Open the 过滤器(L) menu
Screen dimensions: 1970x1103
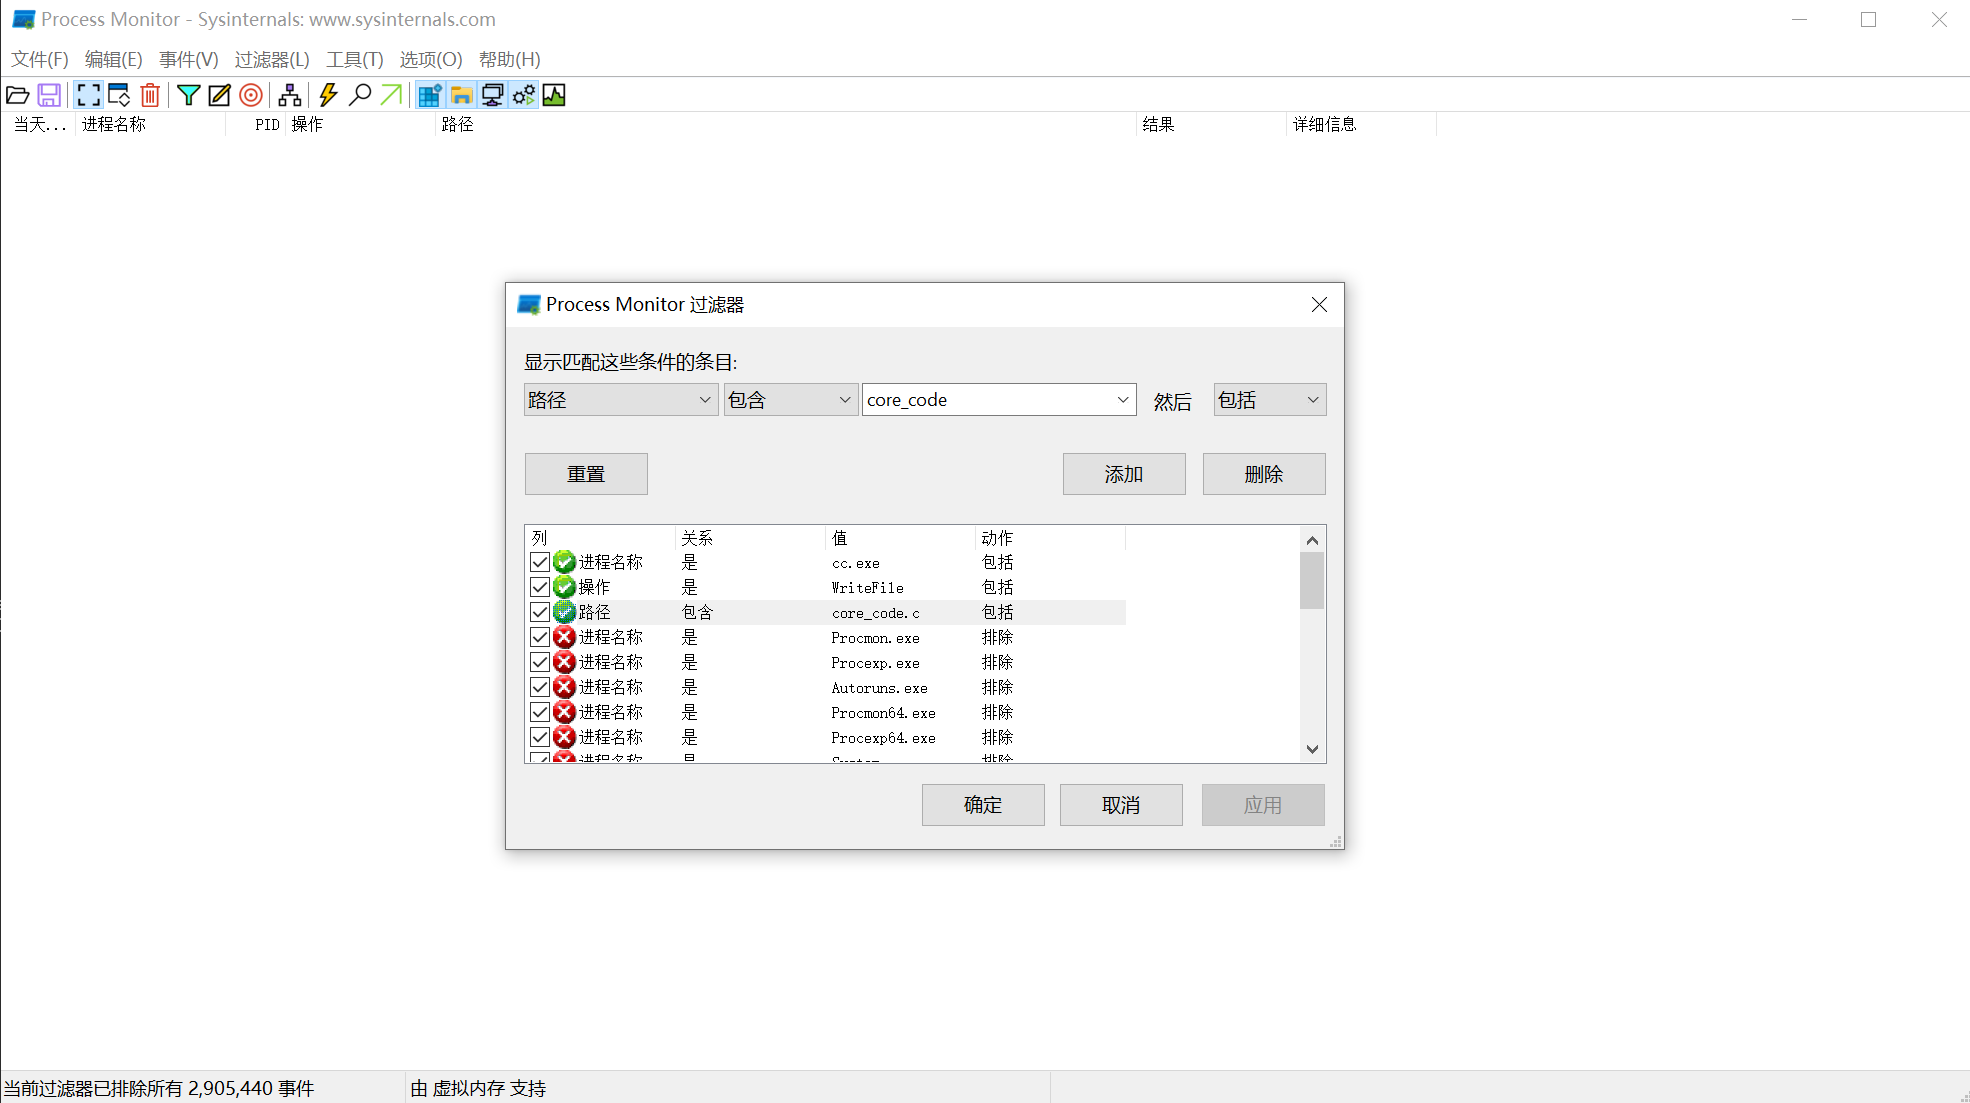(272, 59)
